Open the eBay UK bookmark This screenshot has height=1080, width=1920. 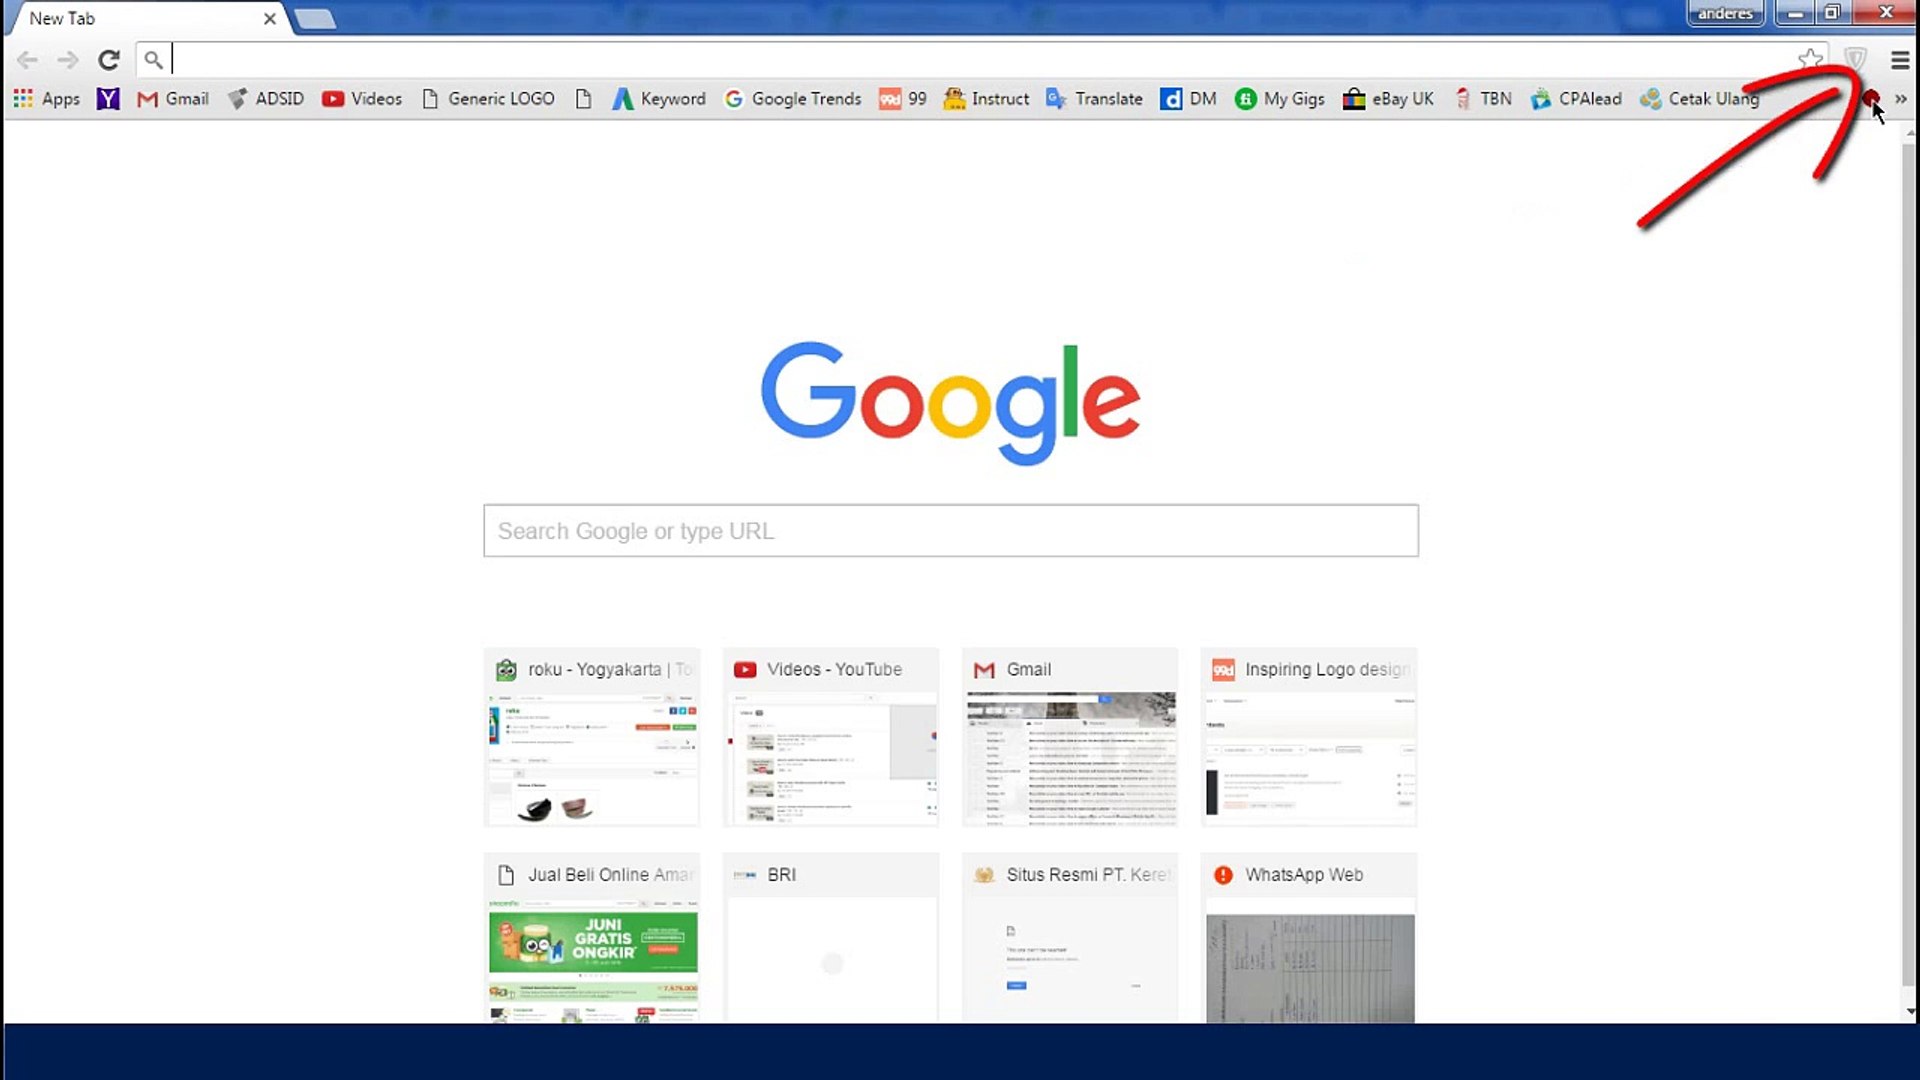(1388, 98)
